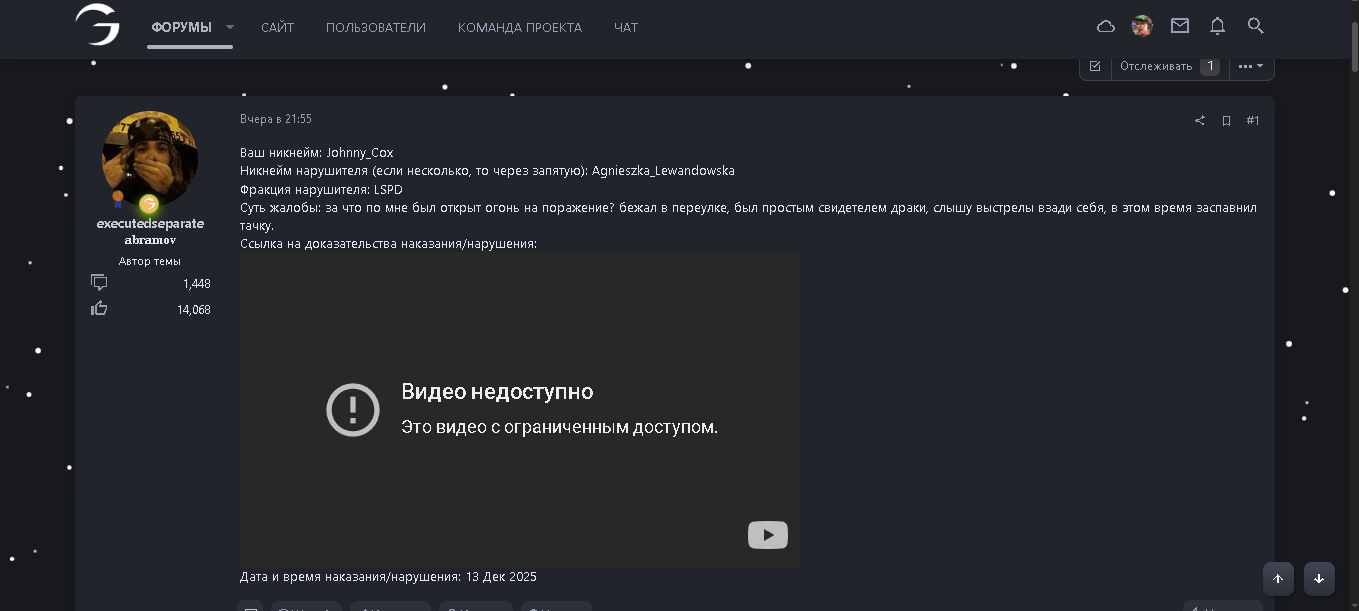Open the ПОЛЬЗОВАТЕЛИ menu item
The width and height of the screenshot is (1359, 611).
pyautogui.click(x=375, y=27)
